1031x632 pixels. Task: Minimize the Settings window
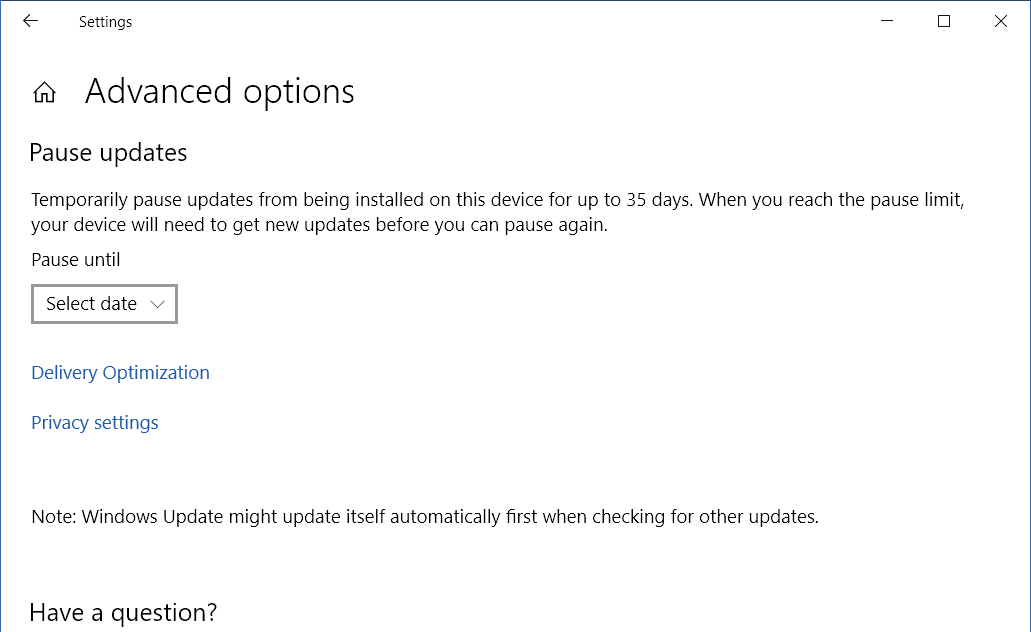tap(887, 21)
